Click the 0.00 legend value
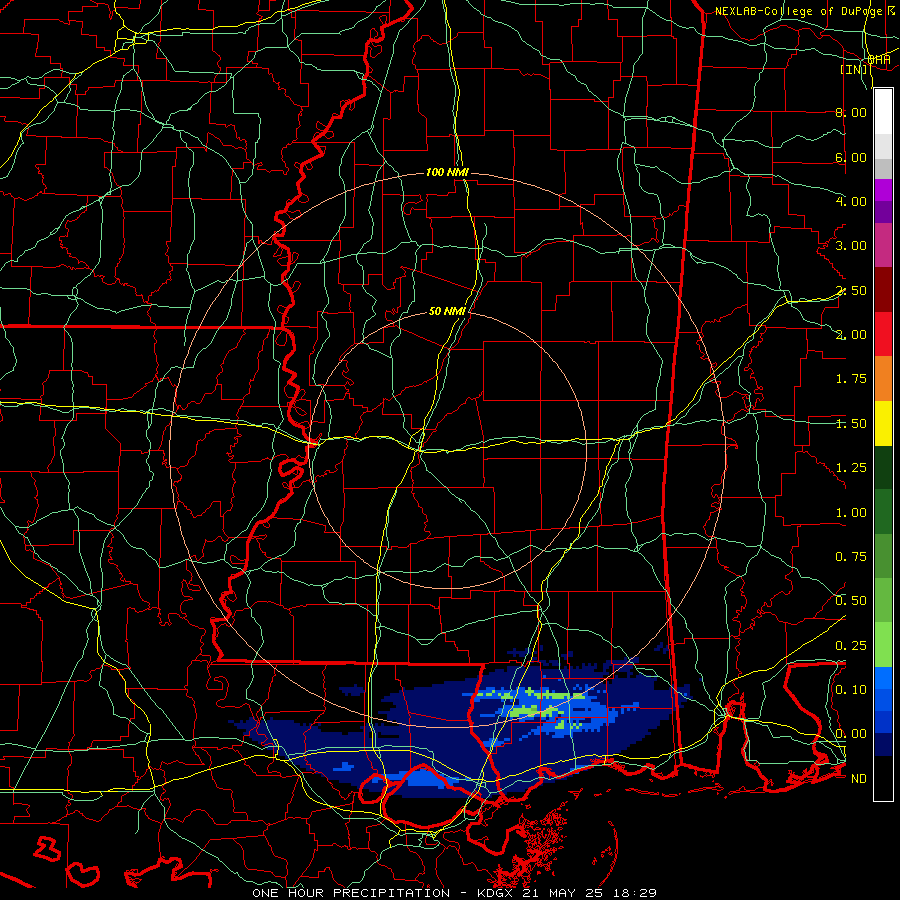The image size is (900, 900). point(851,734)
